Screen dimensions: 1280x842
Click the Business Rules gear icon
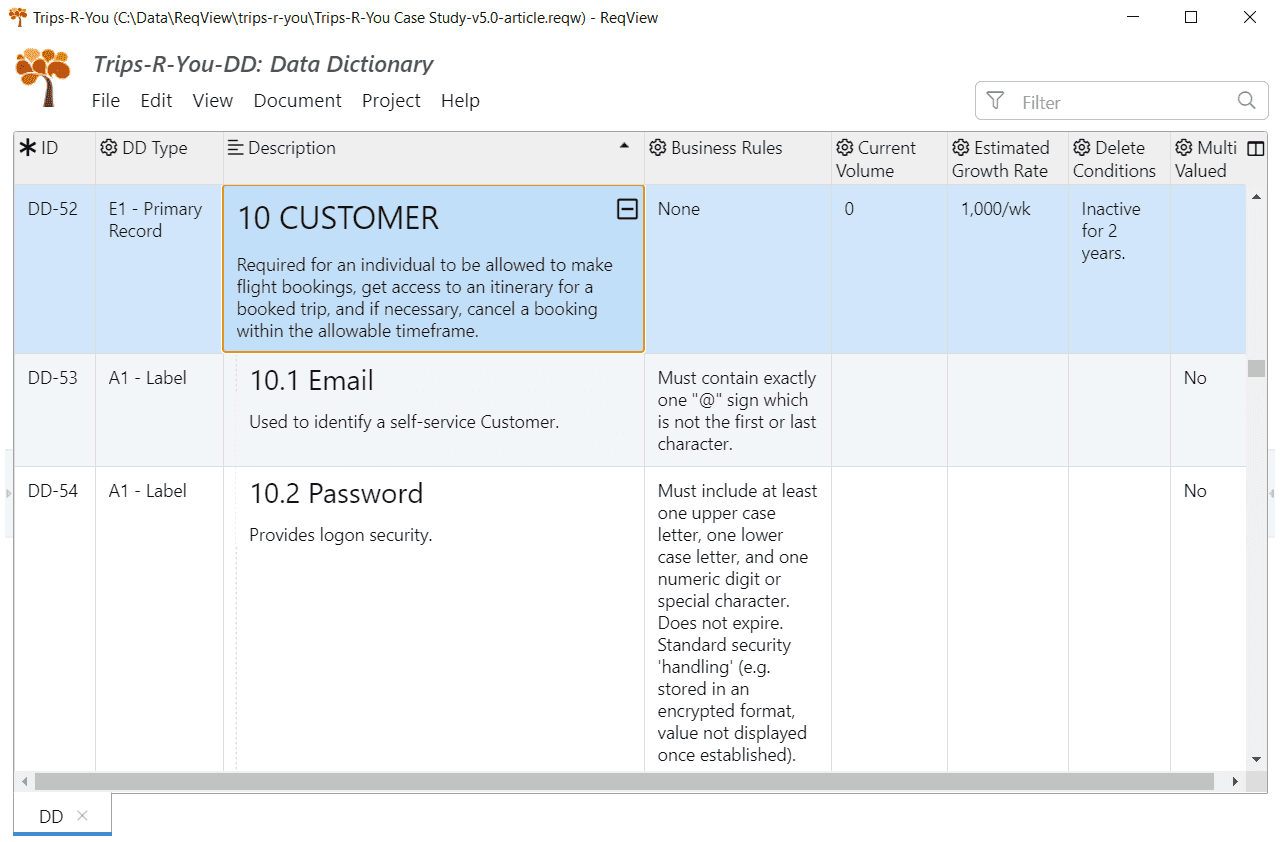coord(658,149)
